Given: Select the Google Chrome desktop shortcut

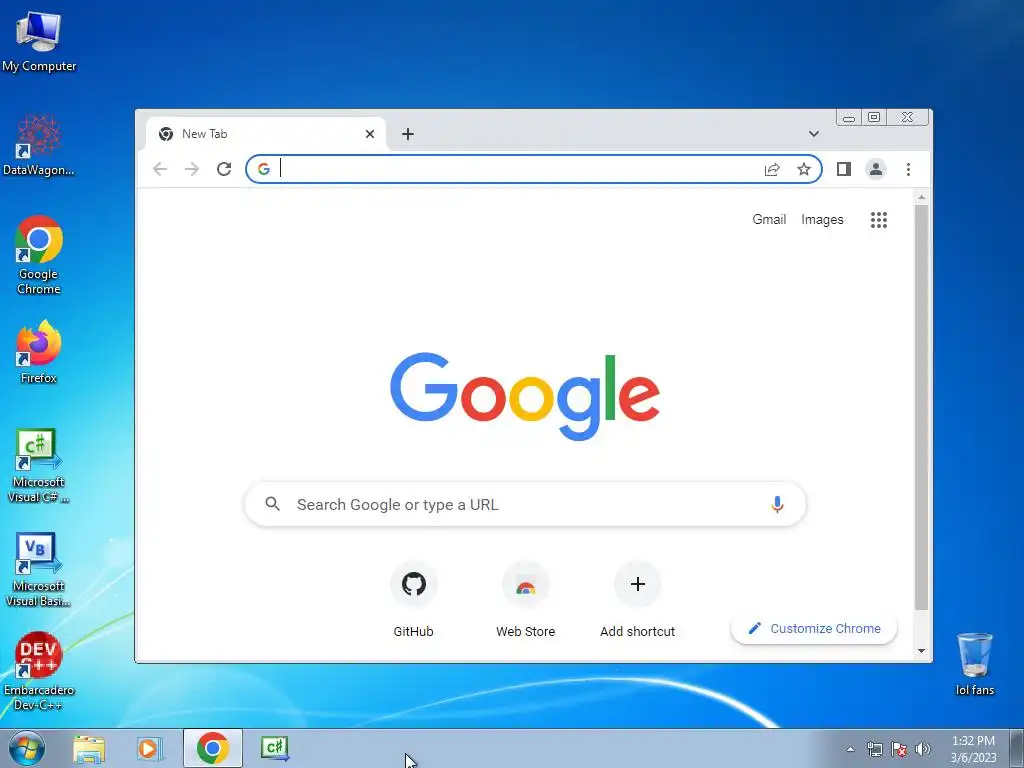Looking at the screenshot, I should pyautogui.click(x=39, y=255).
